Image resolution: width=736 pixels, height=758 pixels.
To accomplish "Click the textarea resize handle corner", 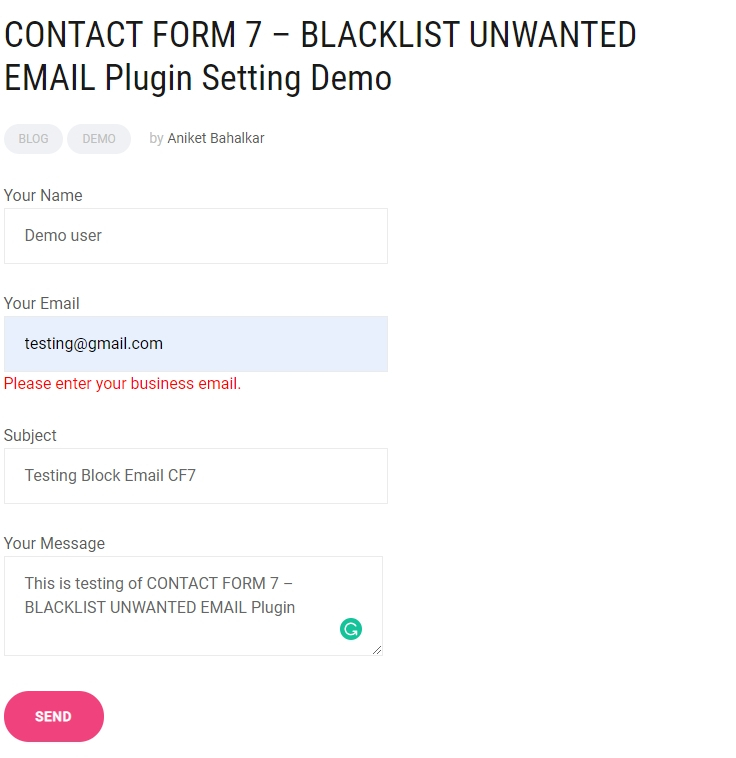I will (x=377, y=650).
